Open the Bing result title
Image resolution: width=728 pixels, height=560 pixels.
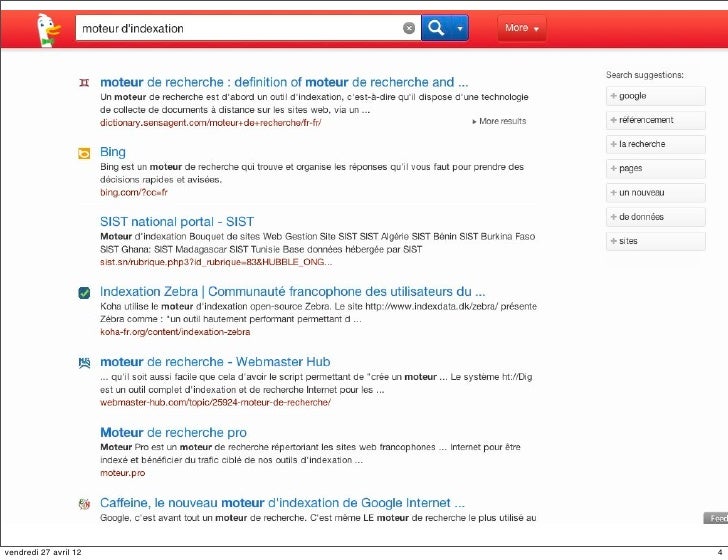tap(113, 152)
